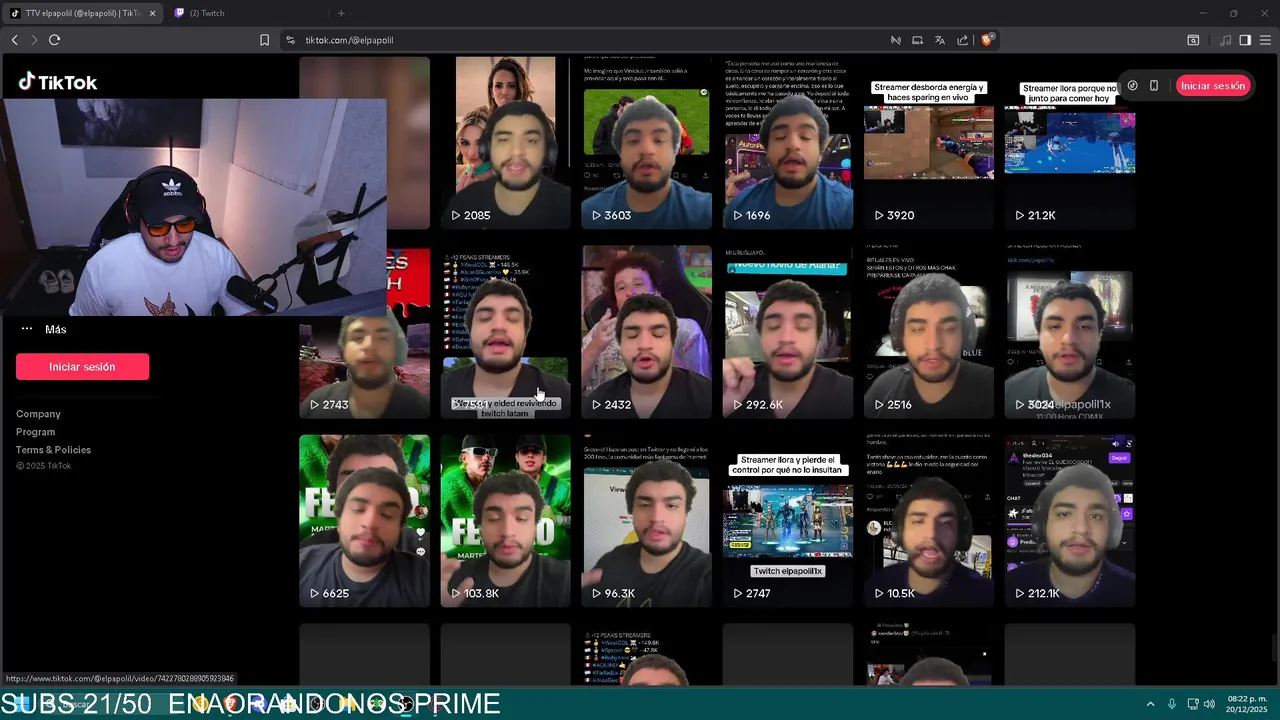Image resolution: width=1280 pixels, height=720 pixels.
Task: Click the crossed-out N icon in the address bar
Action: [x=896, y=40]
